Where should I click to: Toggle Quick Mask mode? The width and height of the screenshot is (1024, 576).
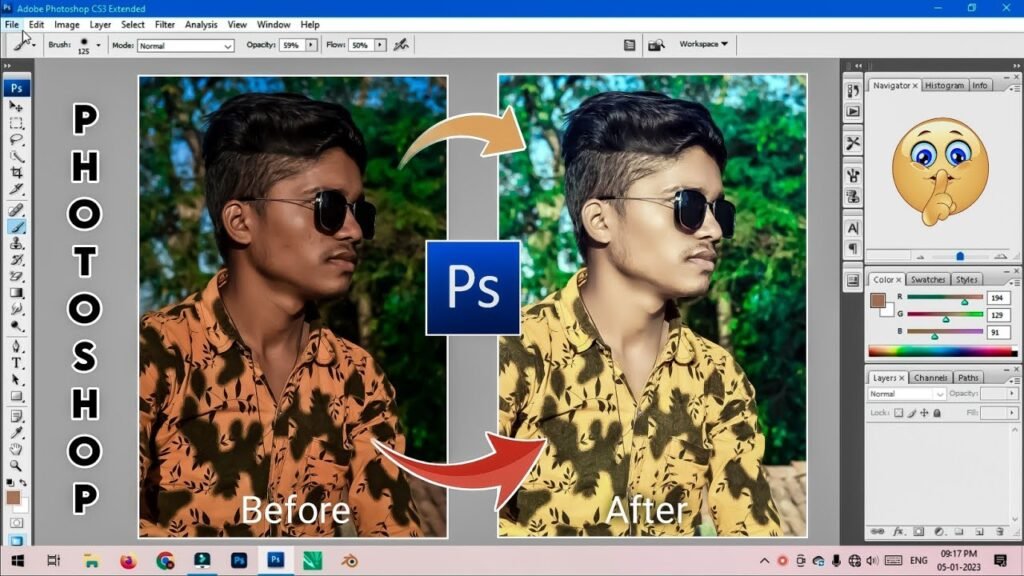(x=16, y=523)
